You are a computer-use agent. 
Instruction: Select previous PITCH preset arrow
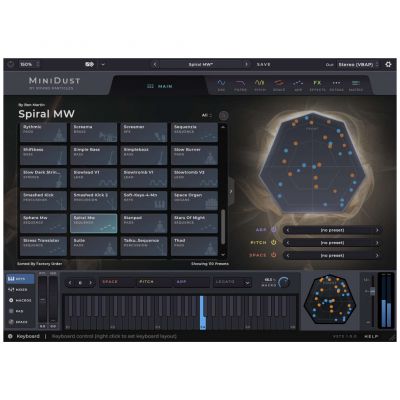[288, 243]
